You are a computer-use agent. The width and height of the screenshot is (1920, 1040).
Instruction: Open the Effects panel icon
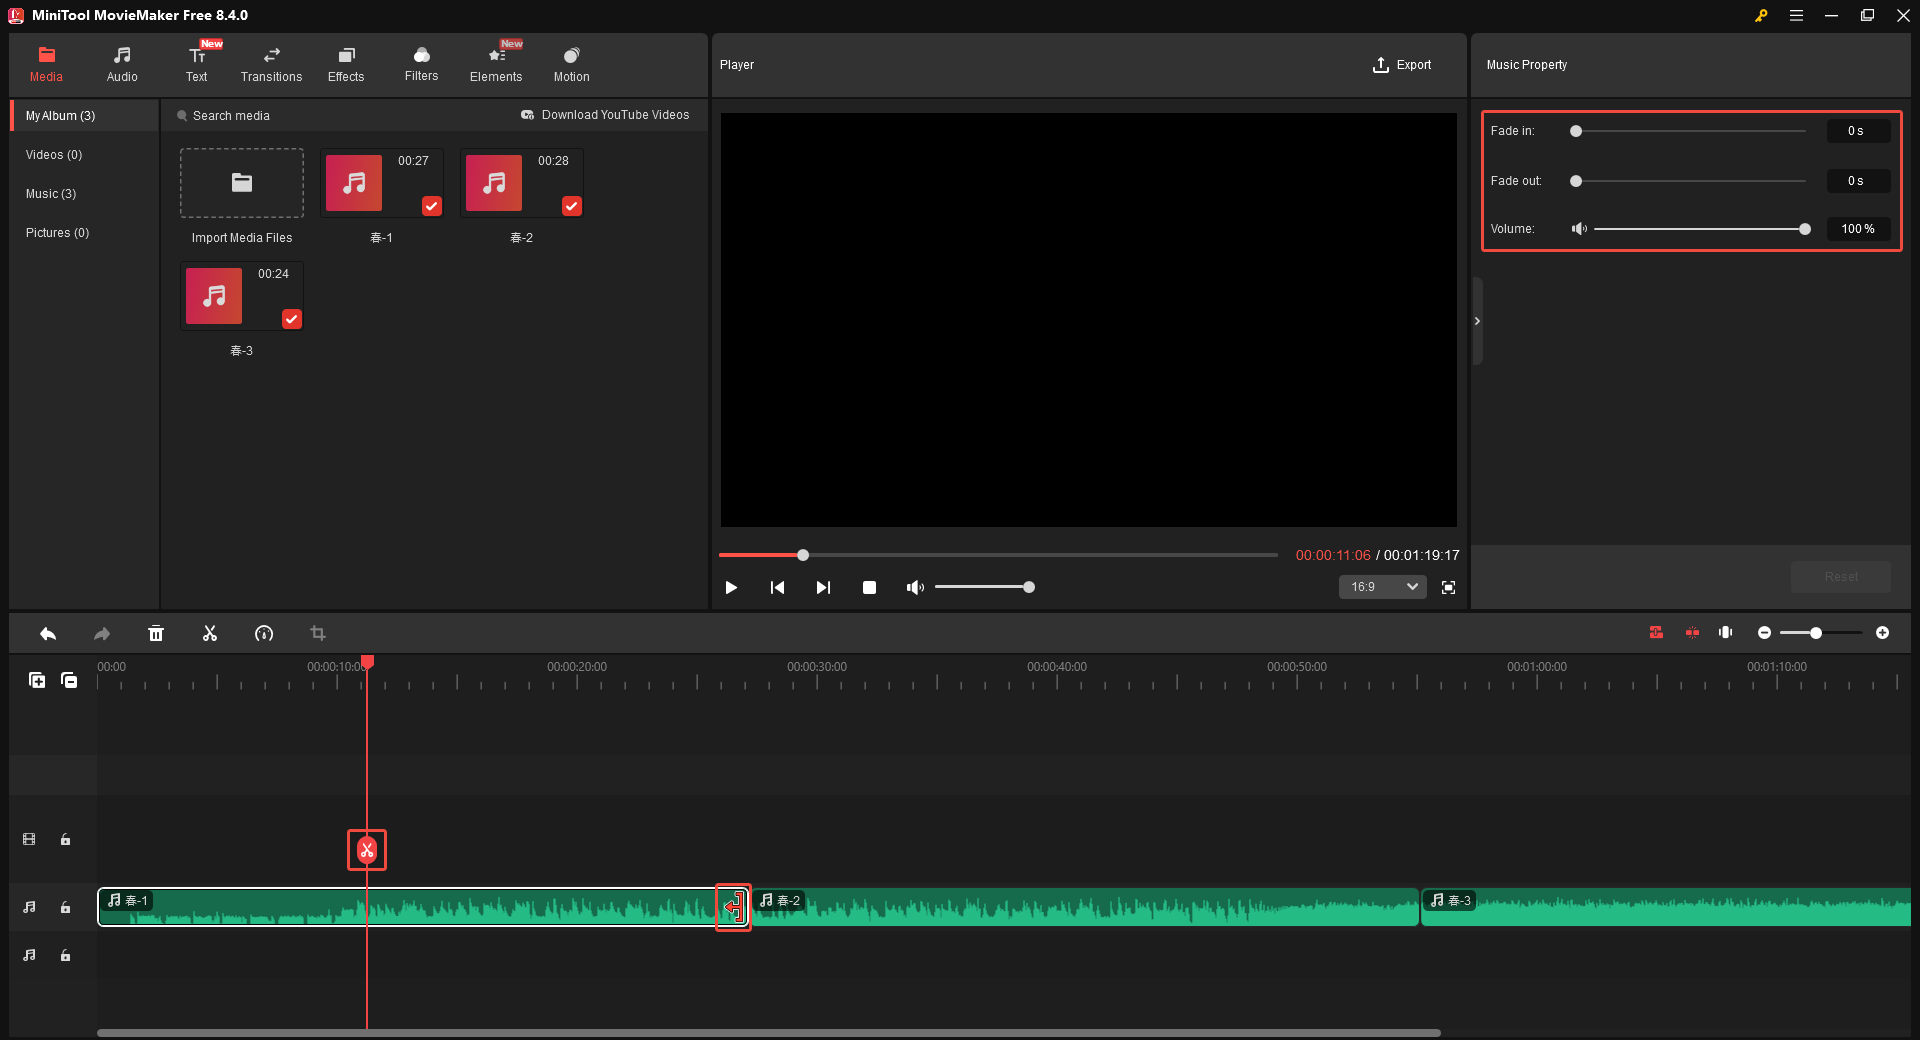pyautogui.click(x=346, y=63)
